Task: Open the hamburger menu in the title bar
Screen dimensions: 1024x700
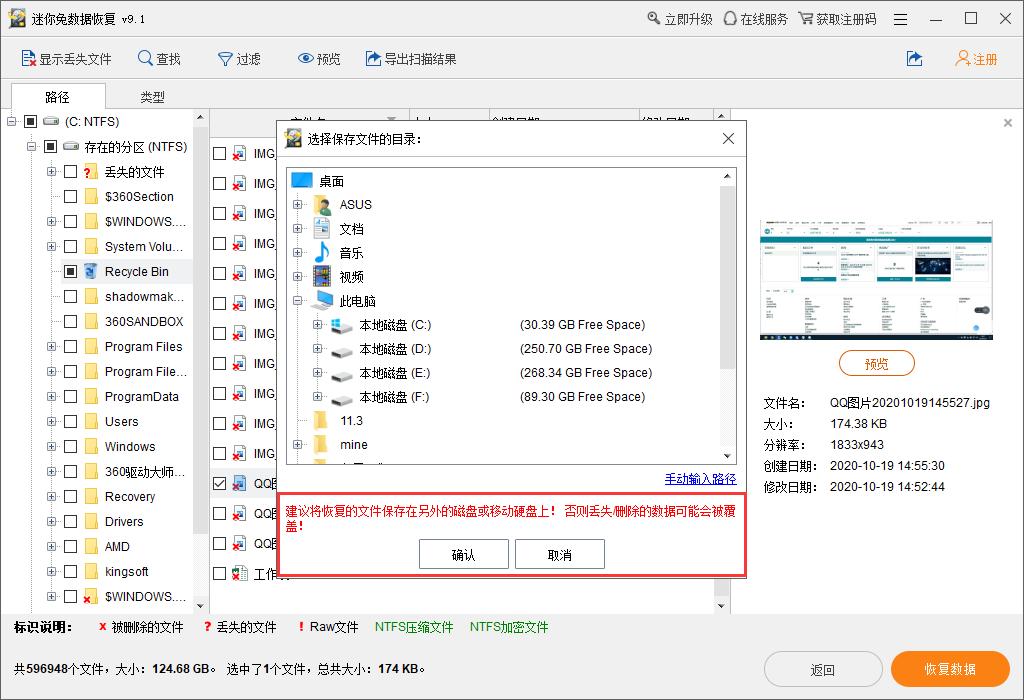Action: pos(900,18)
